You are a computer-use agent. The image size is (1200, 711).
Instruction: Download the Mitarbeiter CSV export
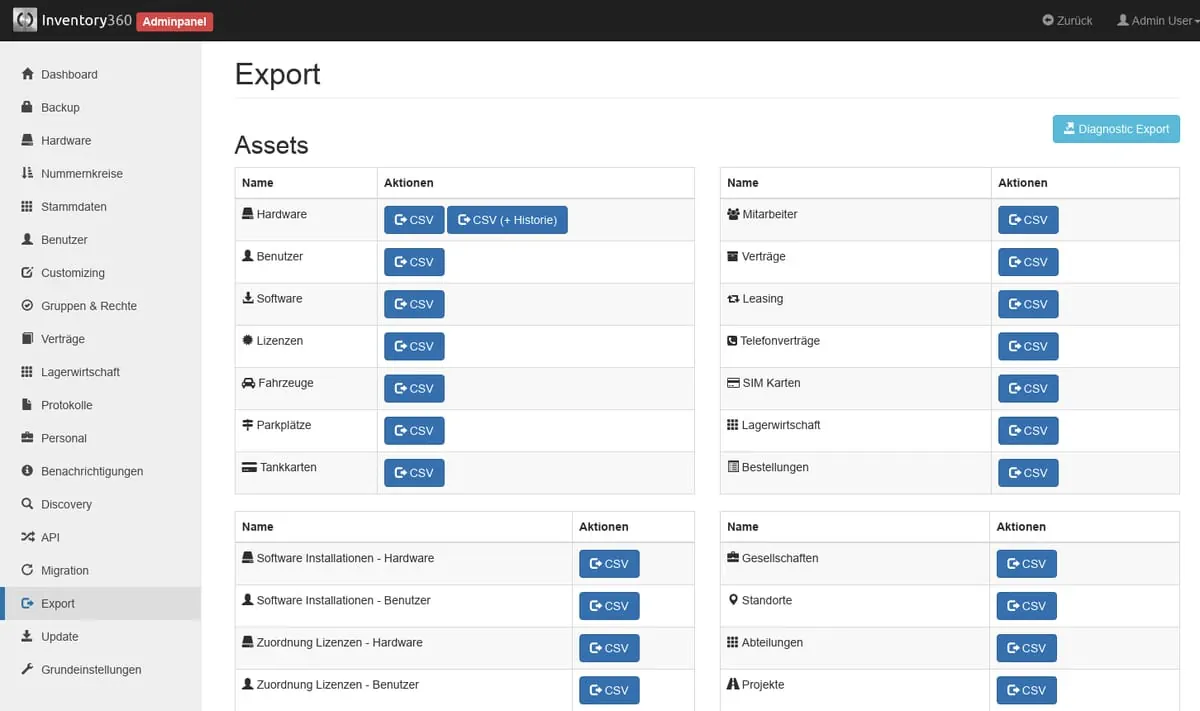pyautogui.click(x=1028, y=220)
